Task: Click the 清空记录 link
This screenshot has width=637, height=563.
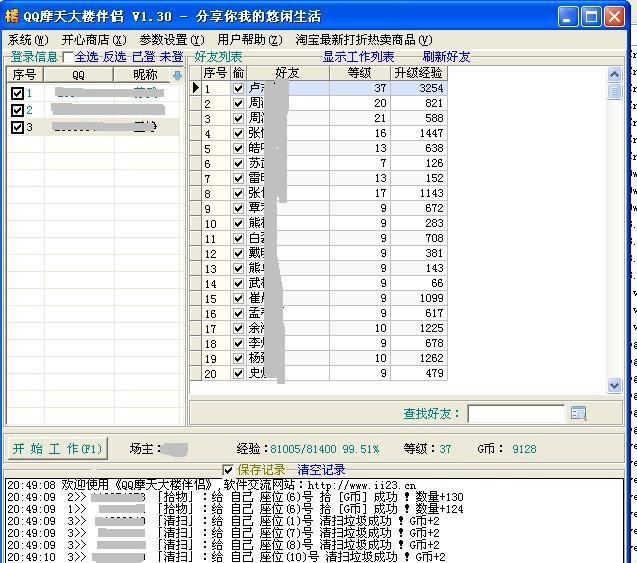Action: coord(321,470)
